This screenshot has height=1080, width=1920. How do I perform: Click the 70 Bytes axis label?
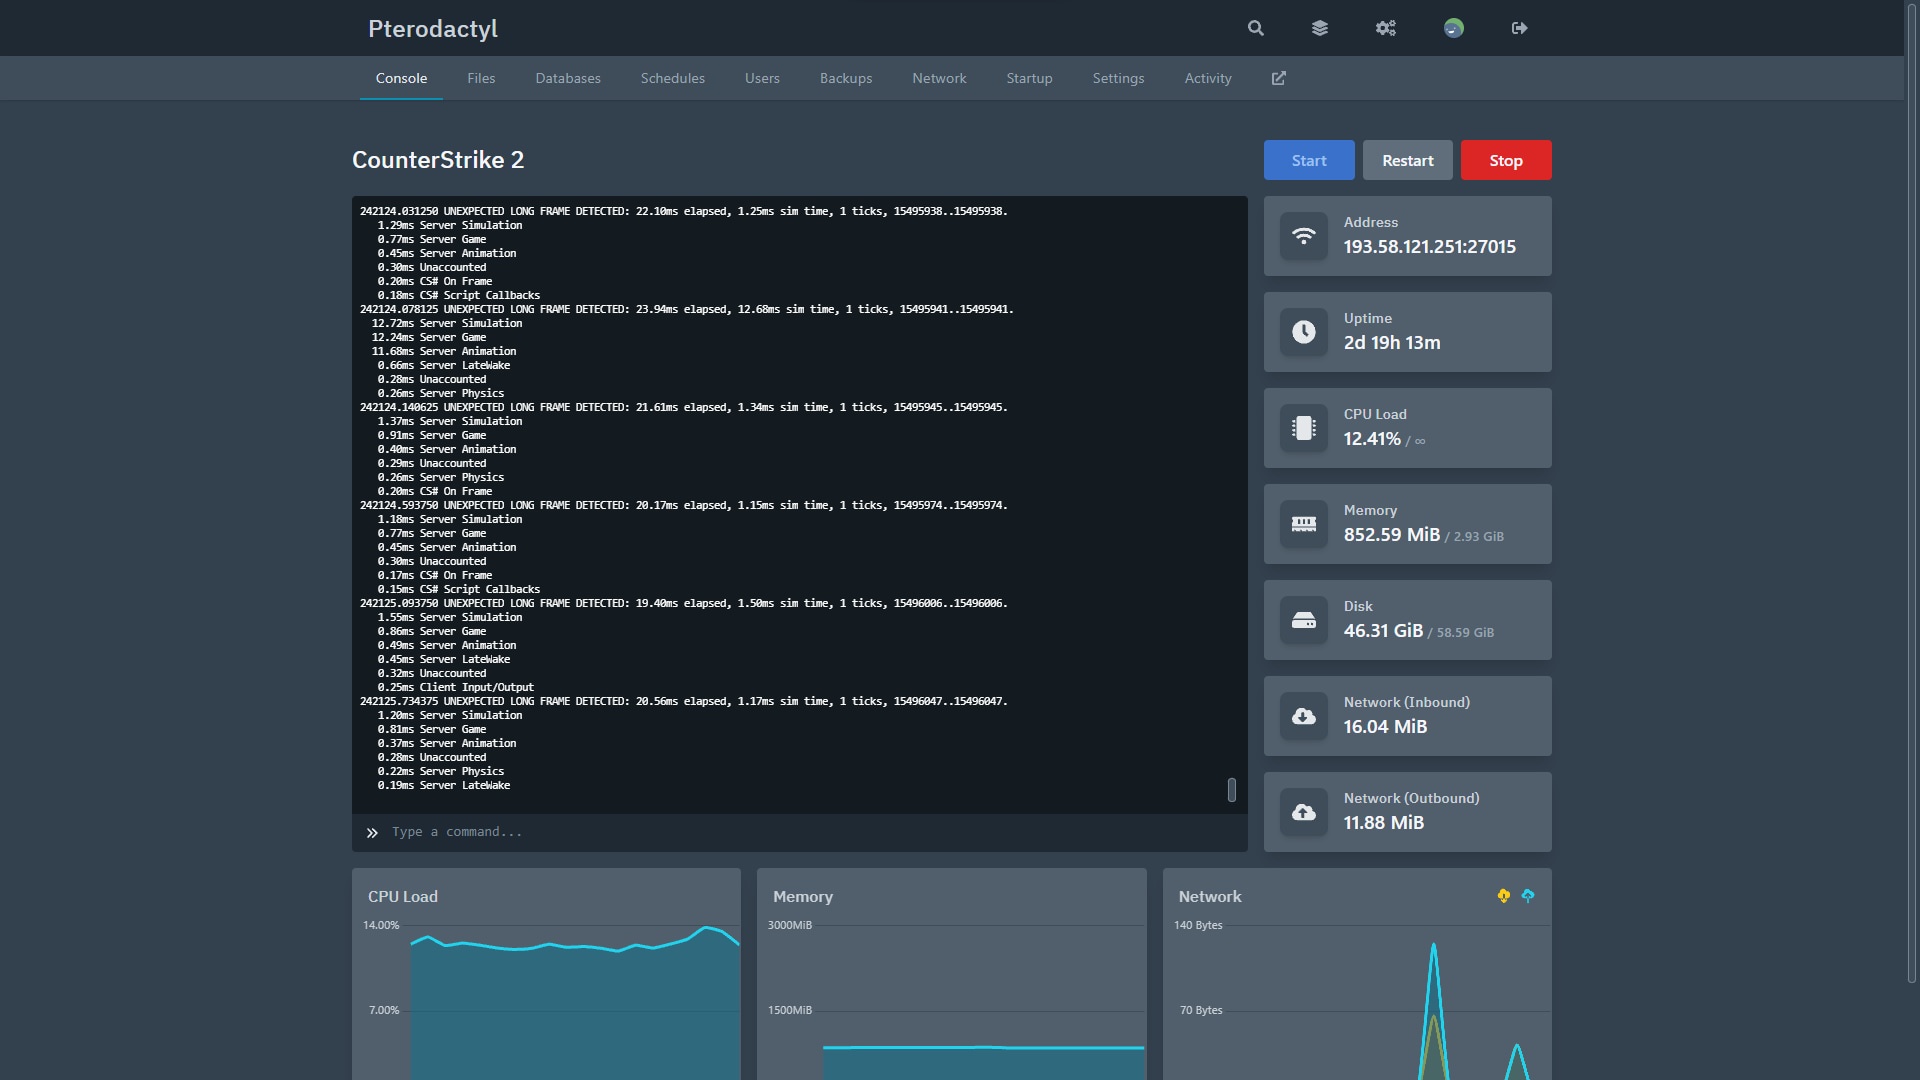coord(1201,1010)
